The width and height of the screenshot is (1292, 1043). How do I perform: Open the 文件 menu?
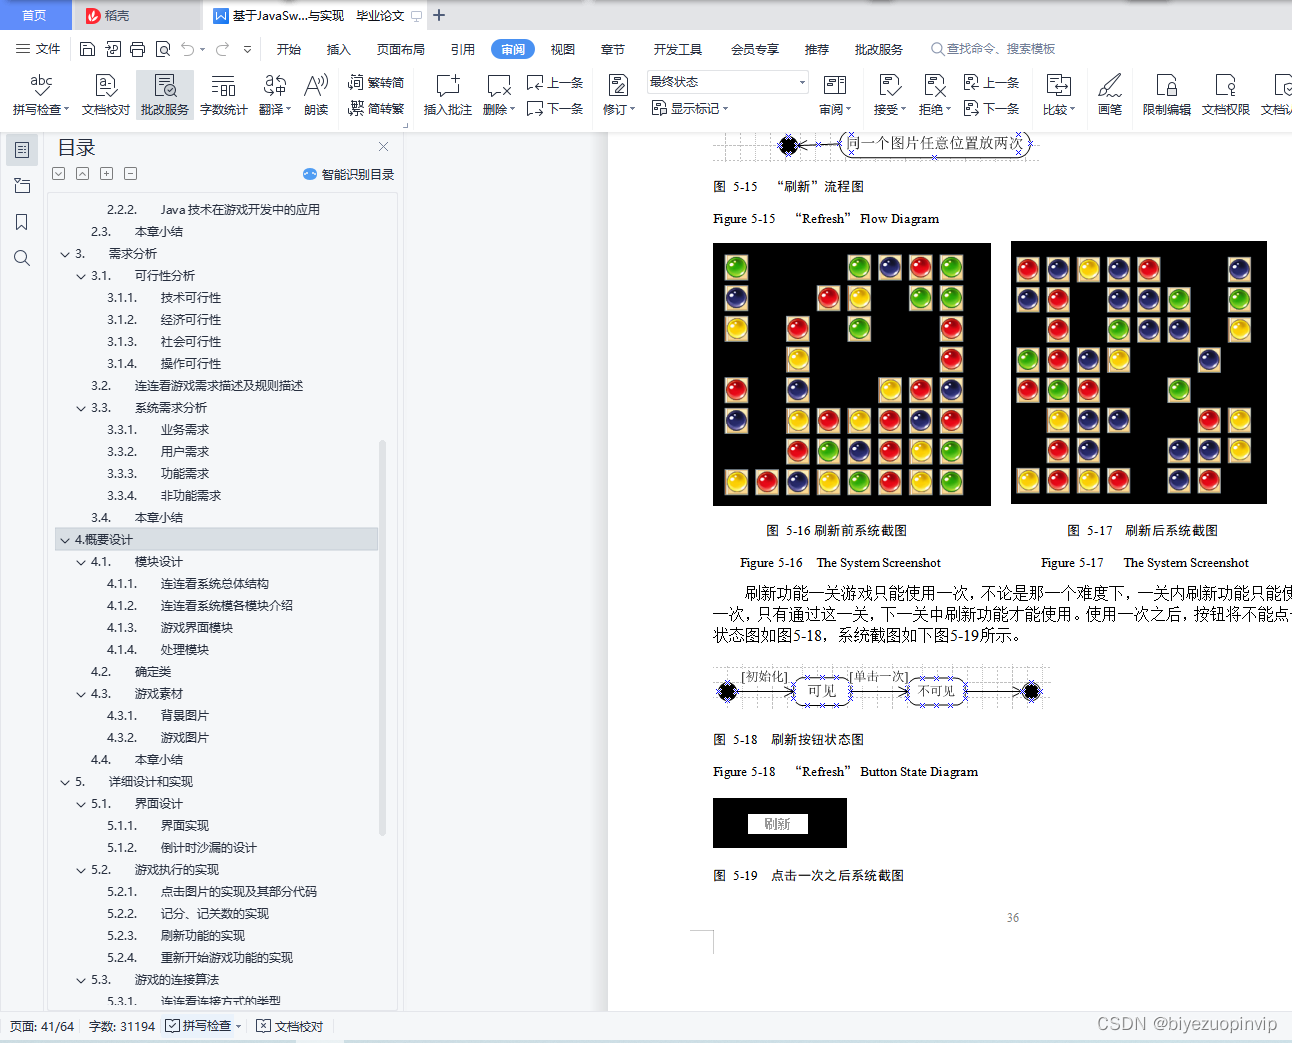(x=38, y=49)
